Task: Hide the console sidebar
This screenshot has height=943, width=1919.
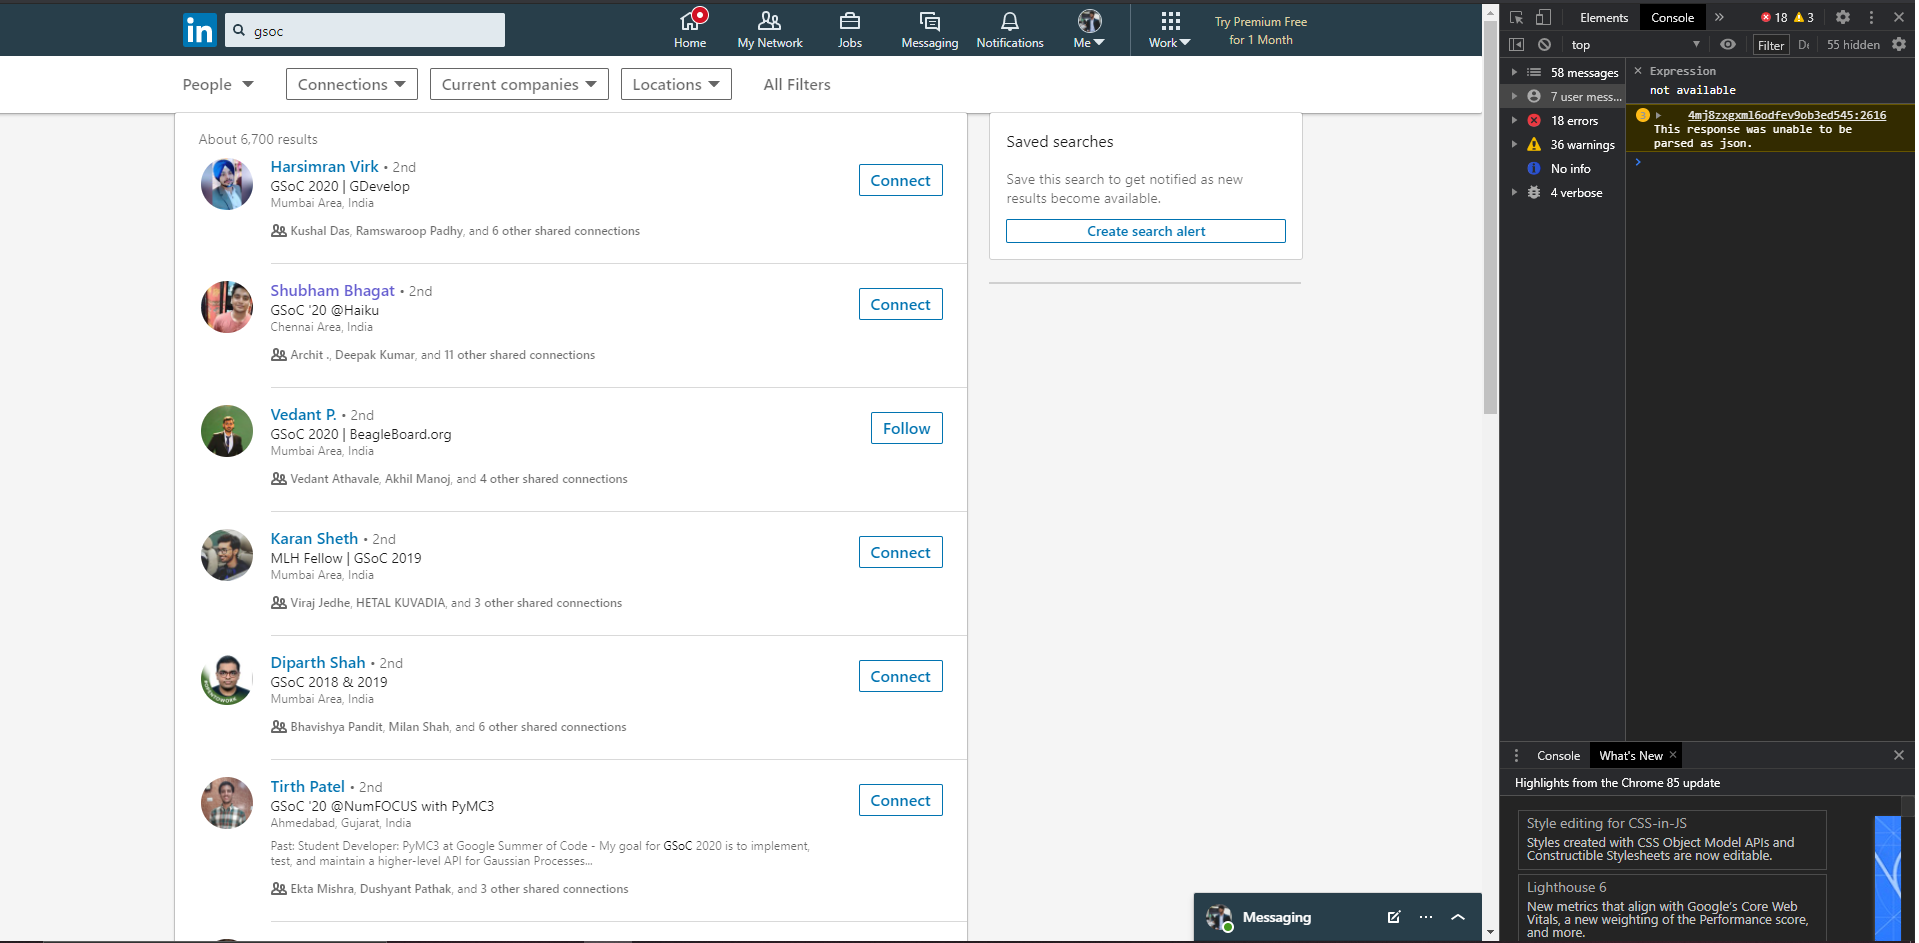Action: [x=1517, y=44]
